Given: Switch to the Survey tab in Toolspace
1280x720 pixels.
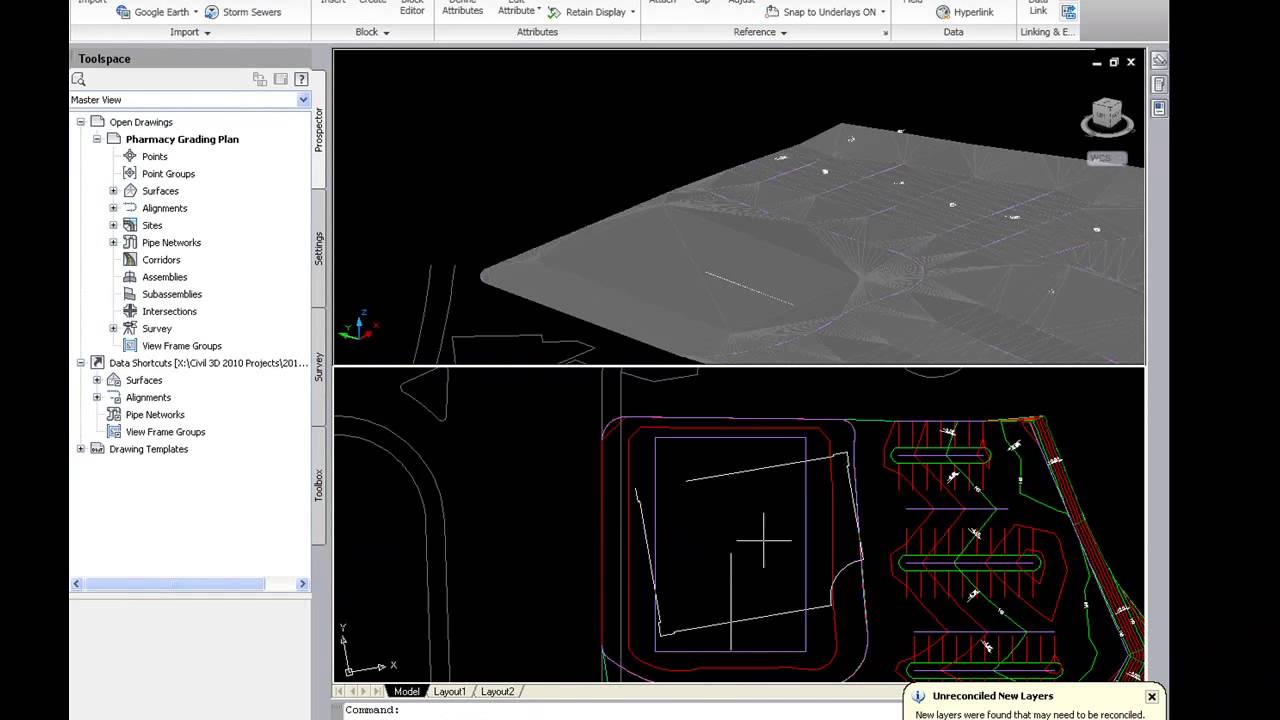Looking at the screenshot, I should [x=319, y=366].
